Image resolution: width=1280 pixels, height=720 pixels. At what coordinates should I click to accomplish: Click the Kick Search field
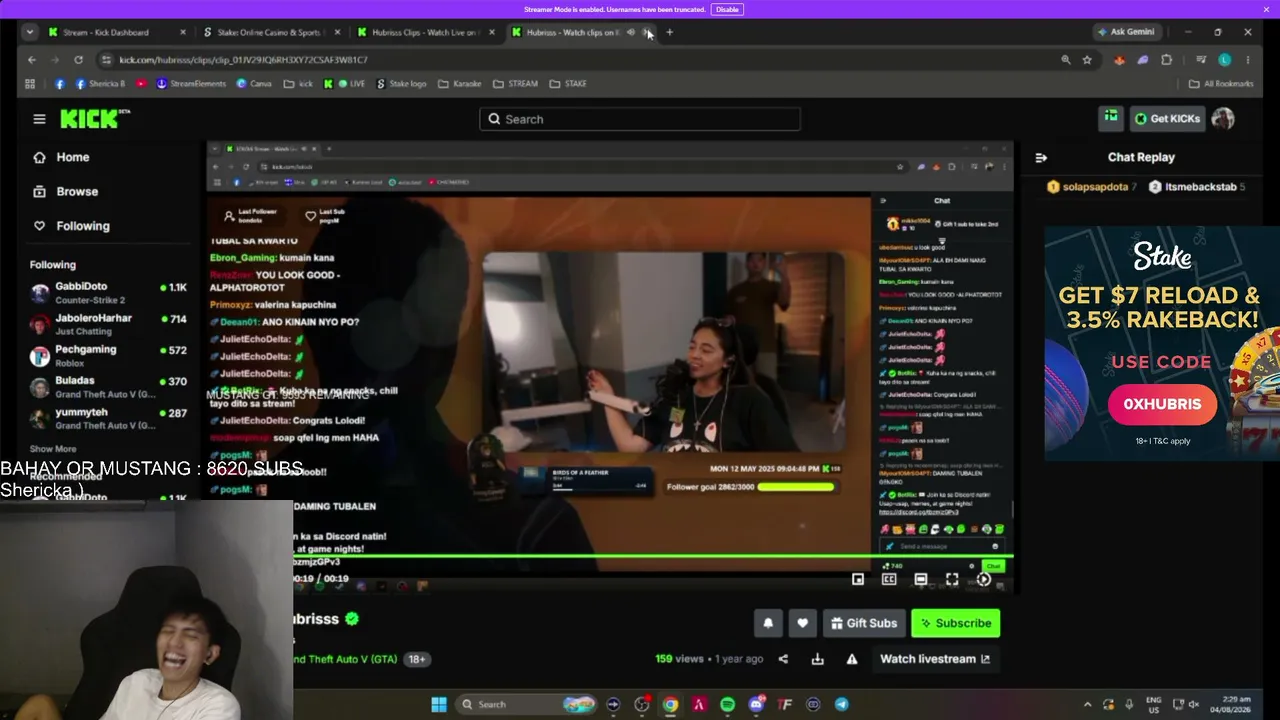point(640,119)
